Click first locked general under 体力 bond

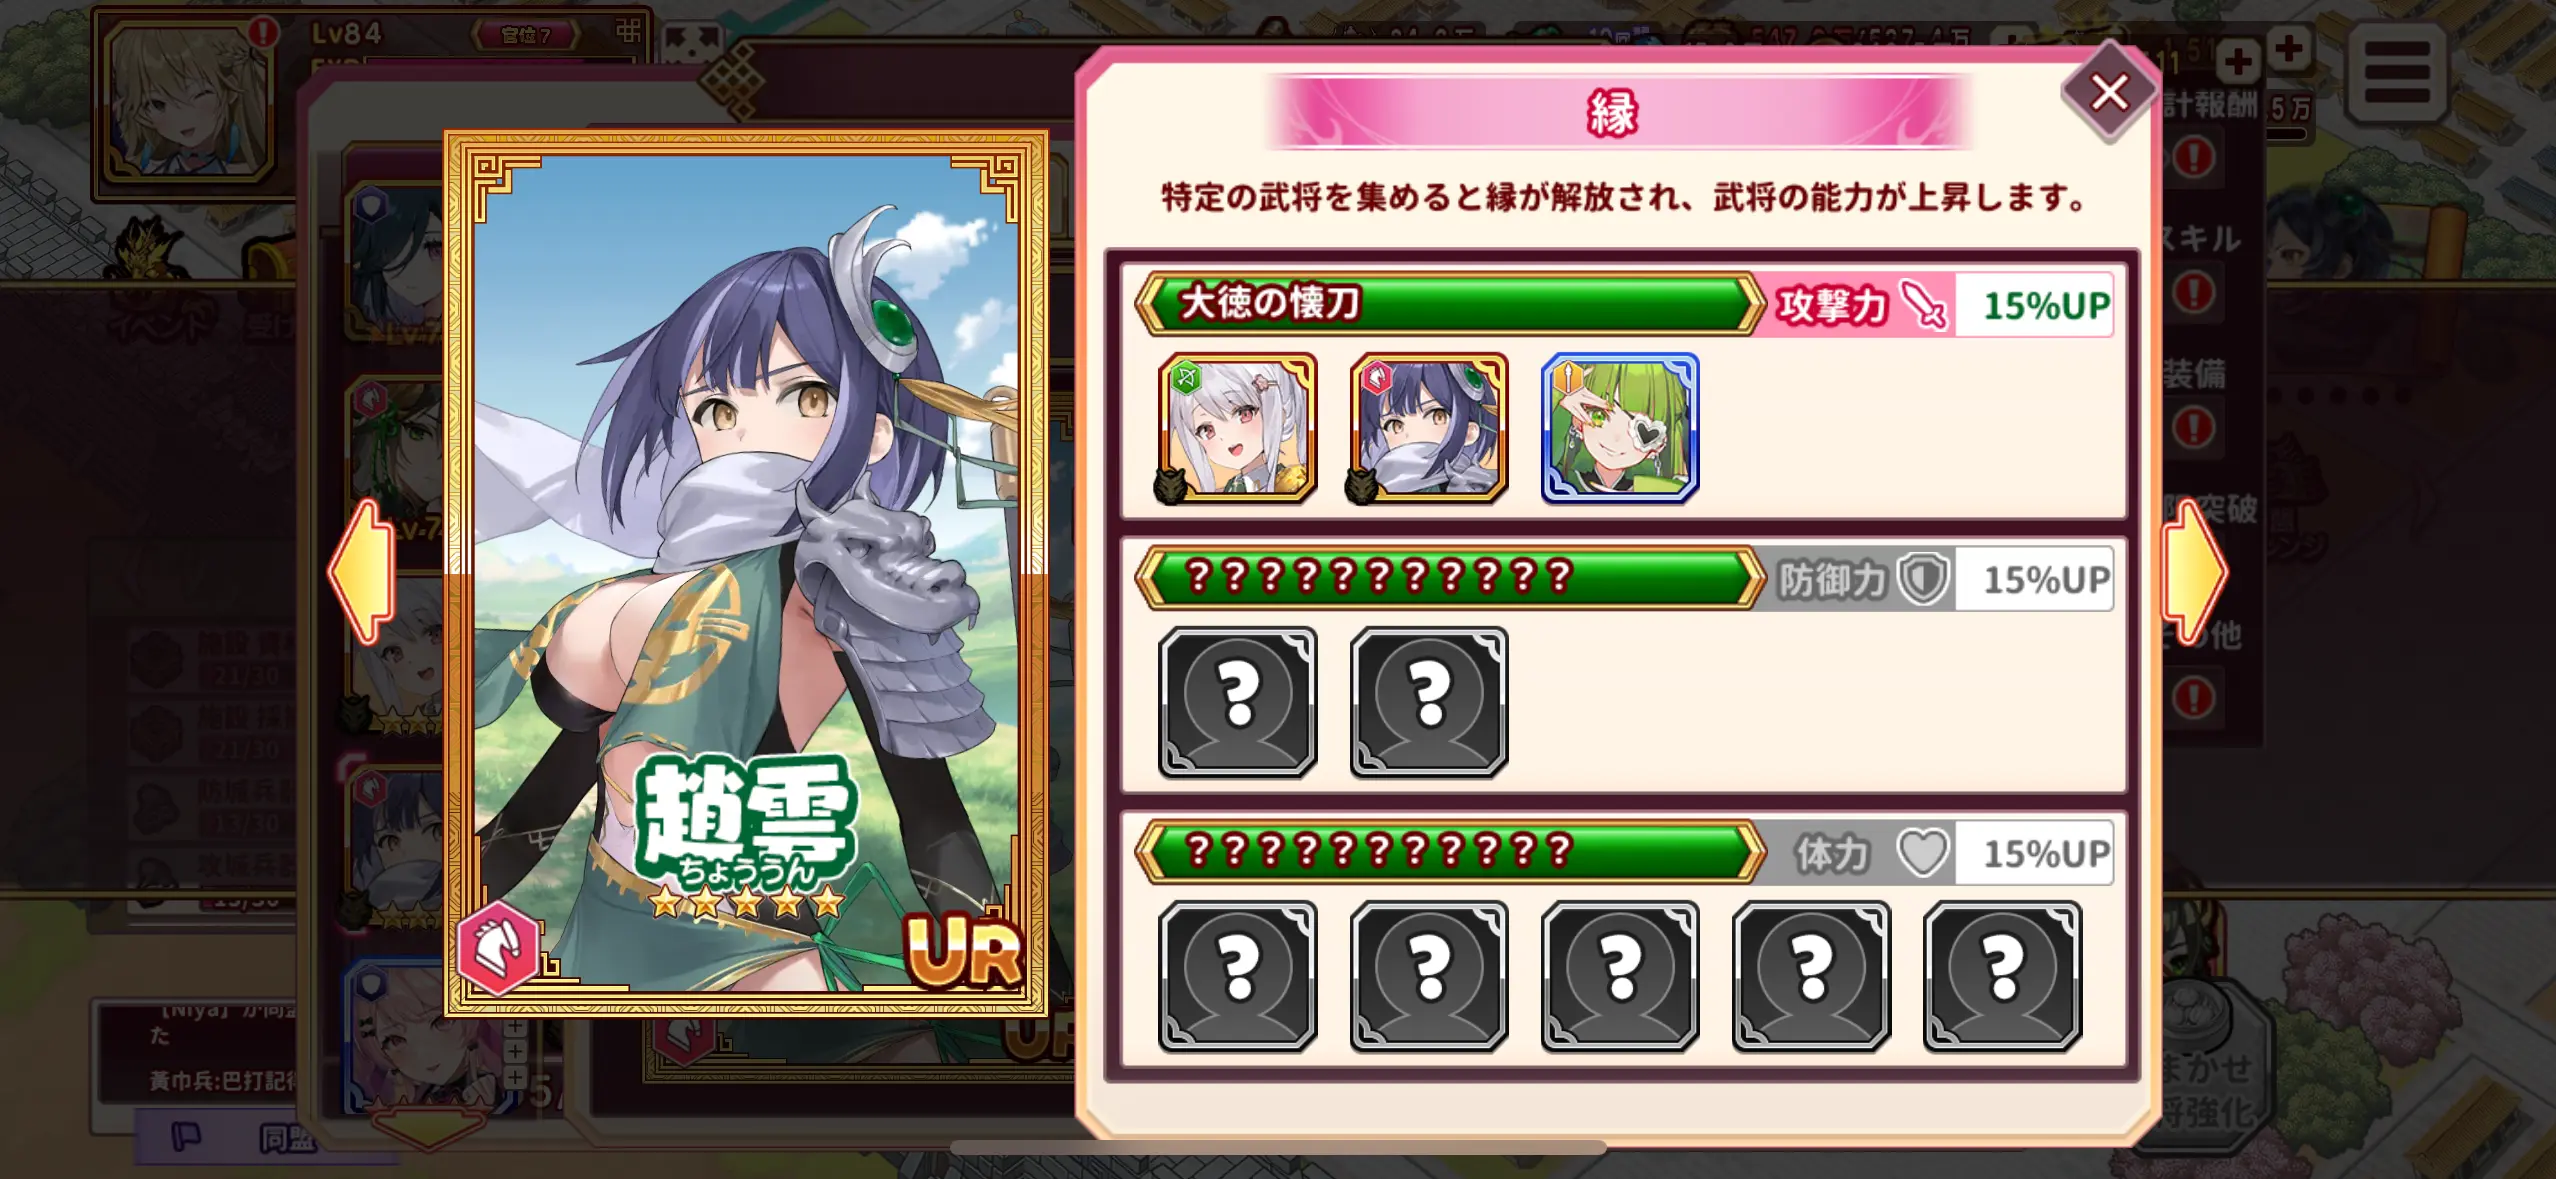click(1238, 976)
